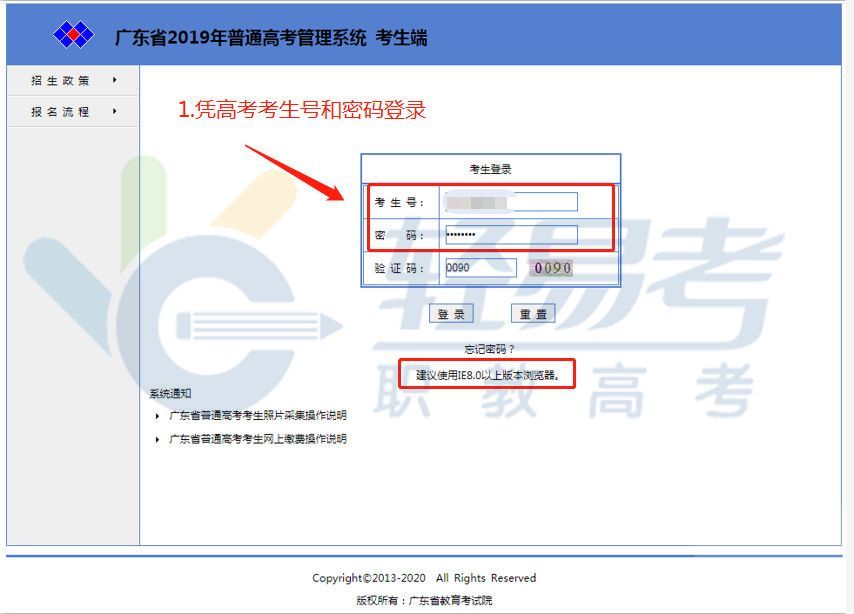Screen dimensions: 854x614
Task: Select the 验证码 text box
Action: coord(480,268)
